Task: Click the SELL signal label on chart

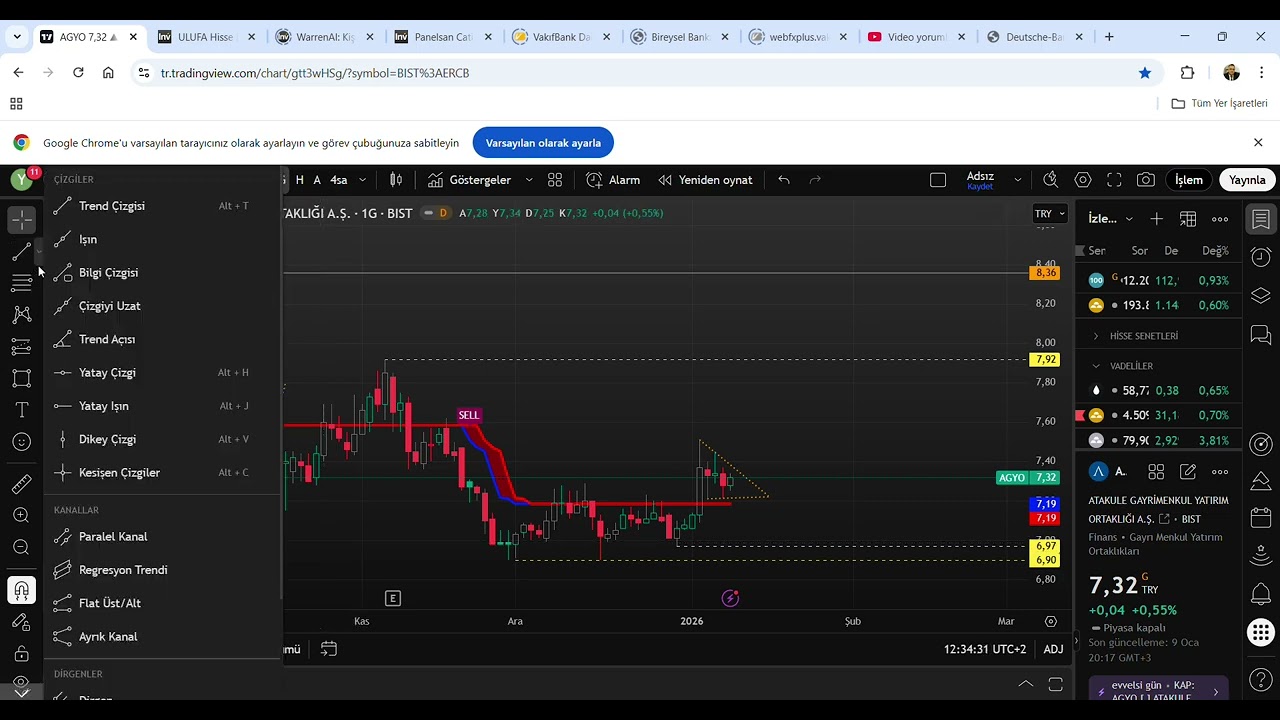Action: tap(469, 415)
